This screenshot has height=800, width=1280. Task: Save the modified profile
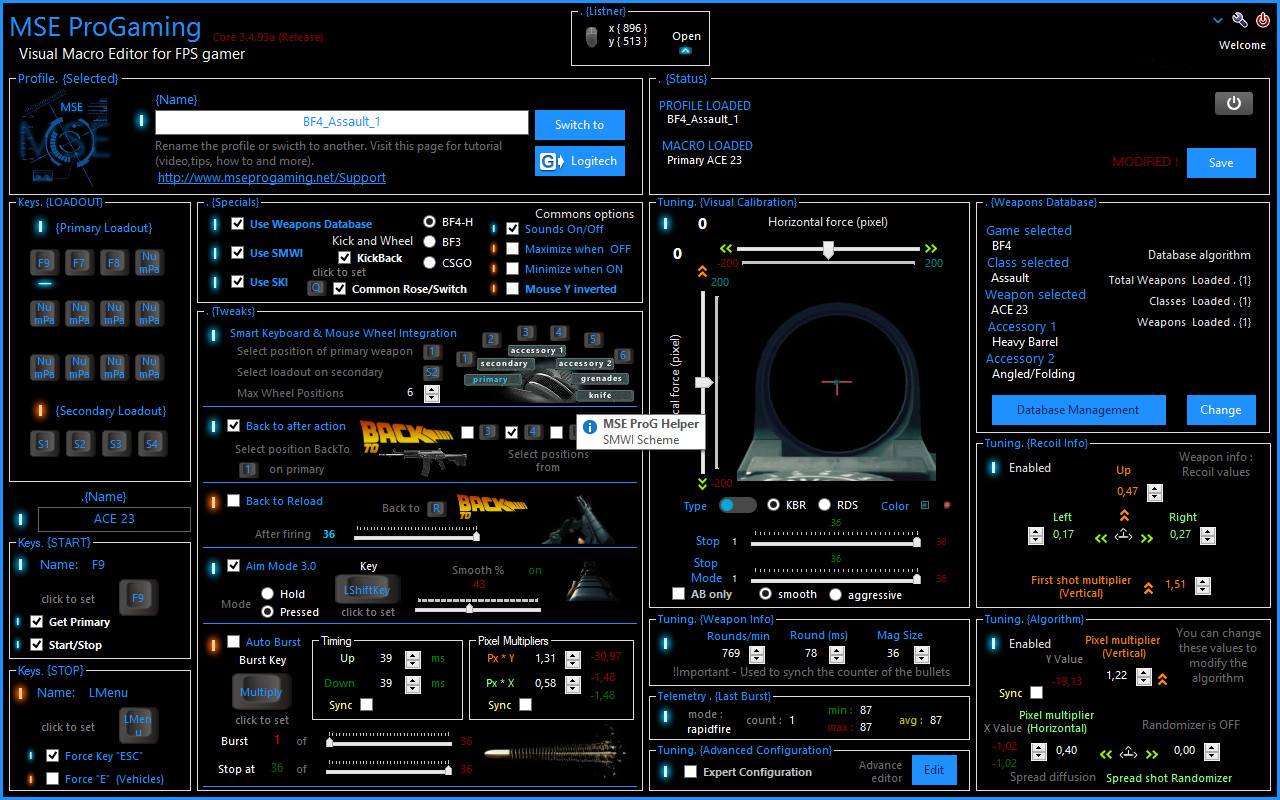(x=1221, y=163)
